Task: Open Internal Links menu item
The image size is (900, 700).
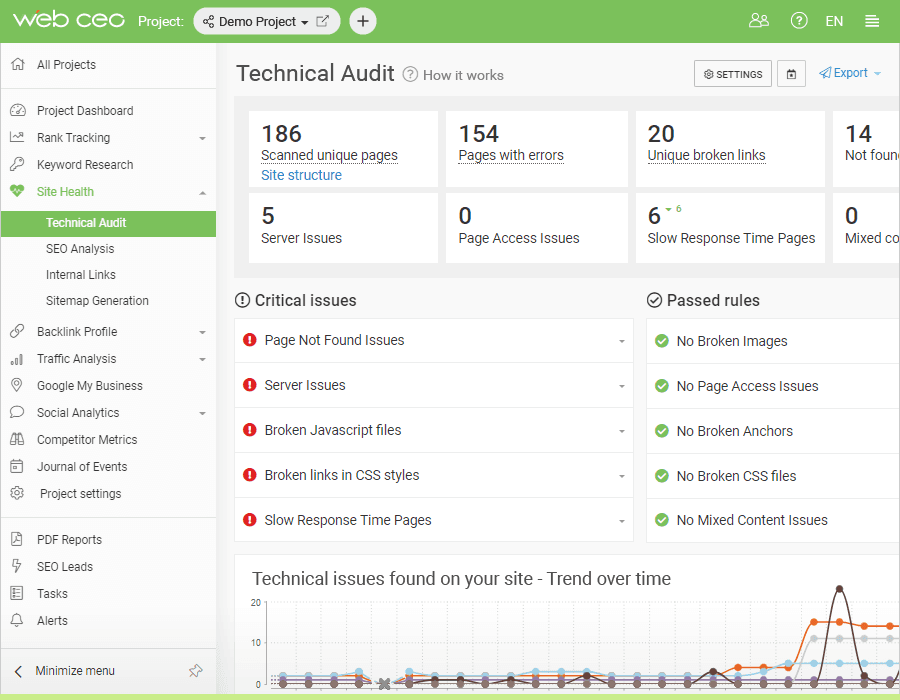Action: (80, 275)
